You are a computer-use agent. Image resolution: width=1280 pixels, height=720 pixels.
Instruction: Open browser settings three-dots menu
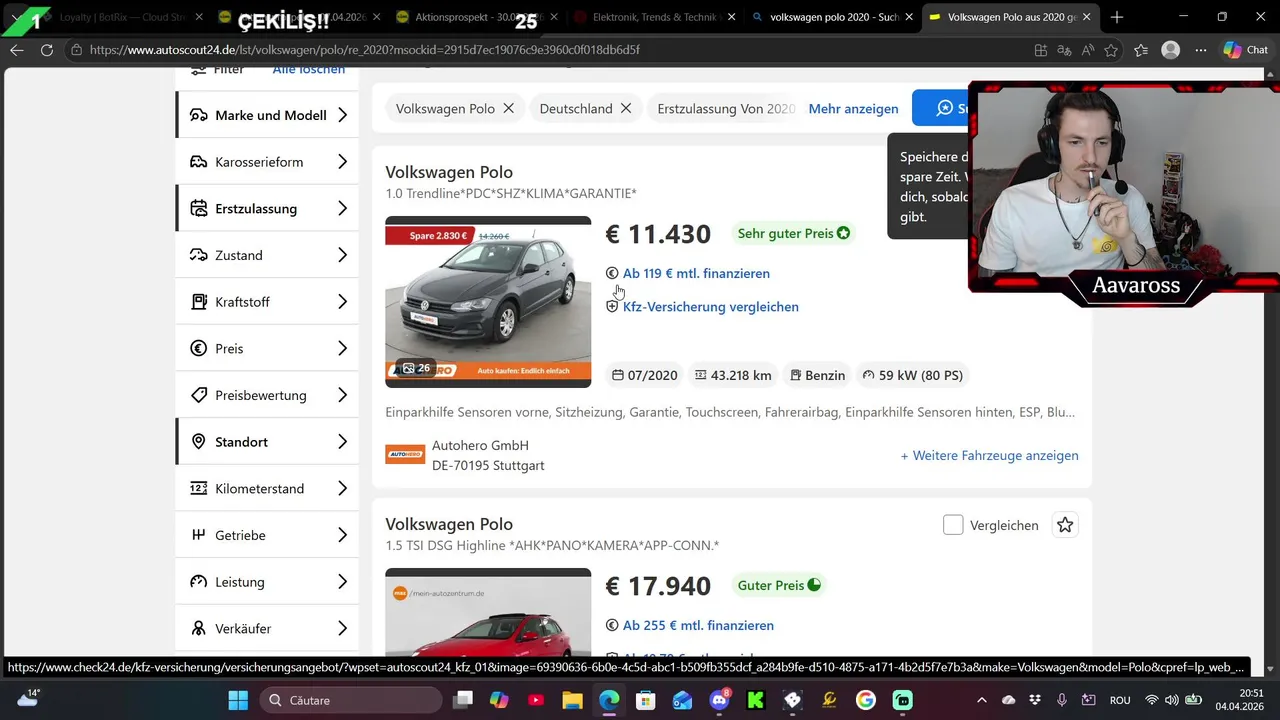pyautogui.click(x=1201, y=50)
